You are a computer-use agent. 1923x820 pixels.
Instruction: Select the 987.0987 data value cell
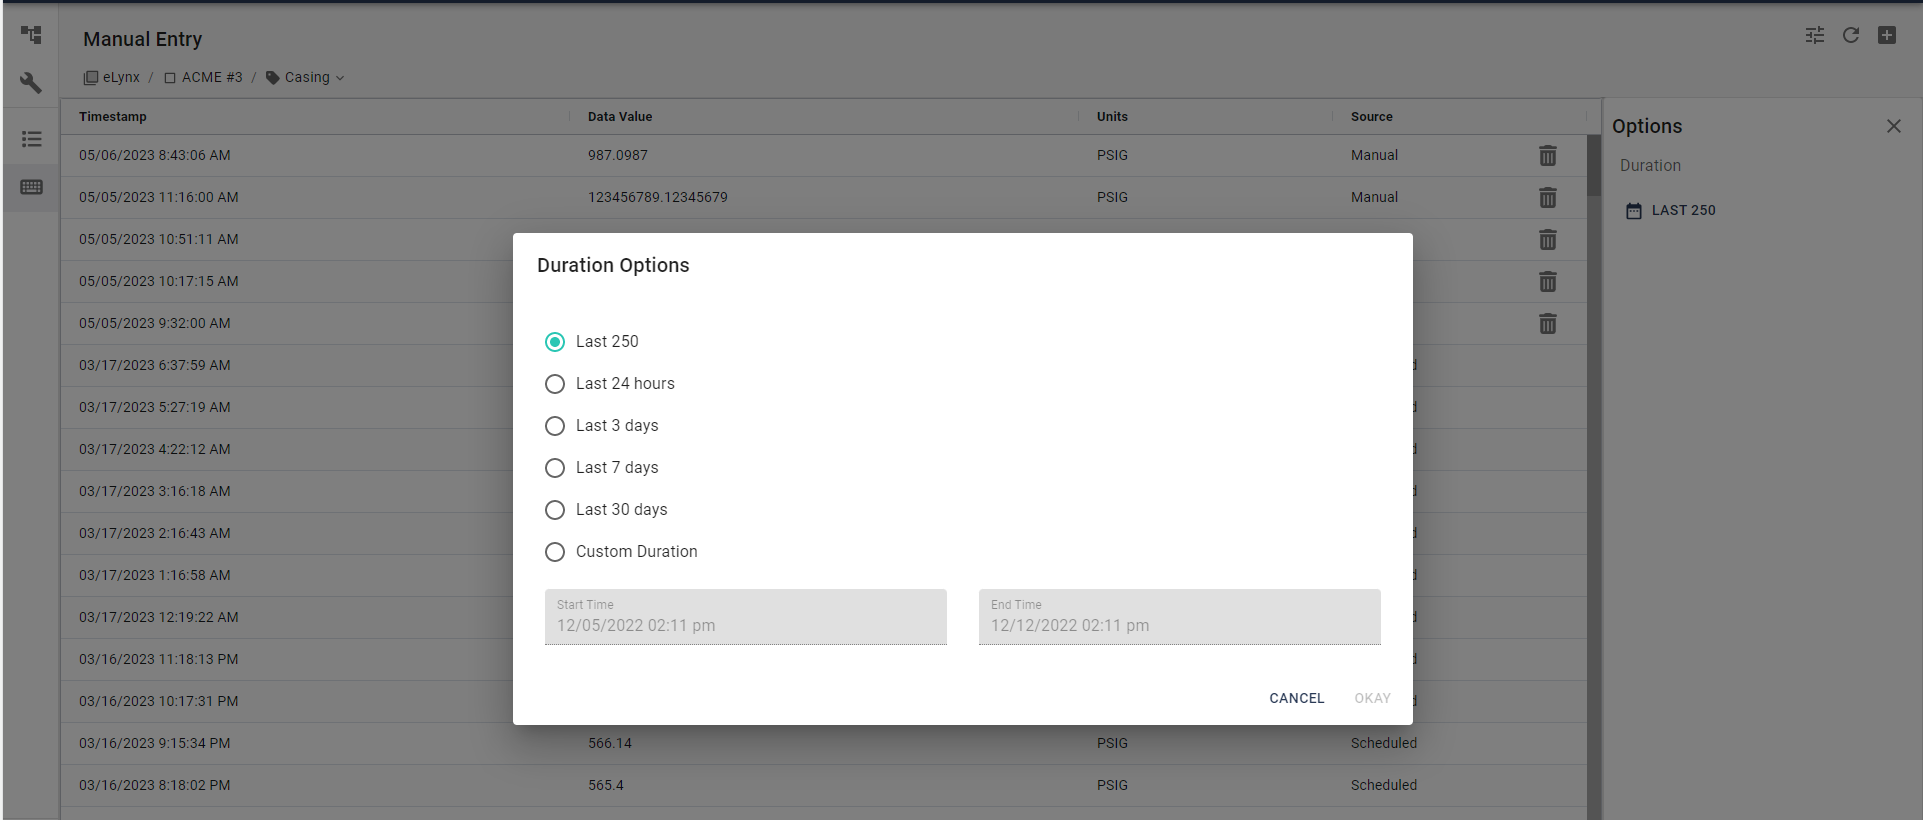(x=618, y=155)
